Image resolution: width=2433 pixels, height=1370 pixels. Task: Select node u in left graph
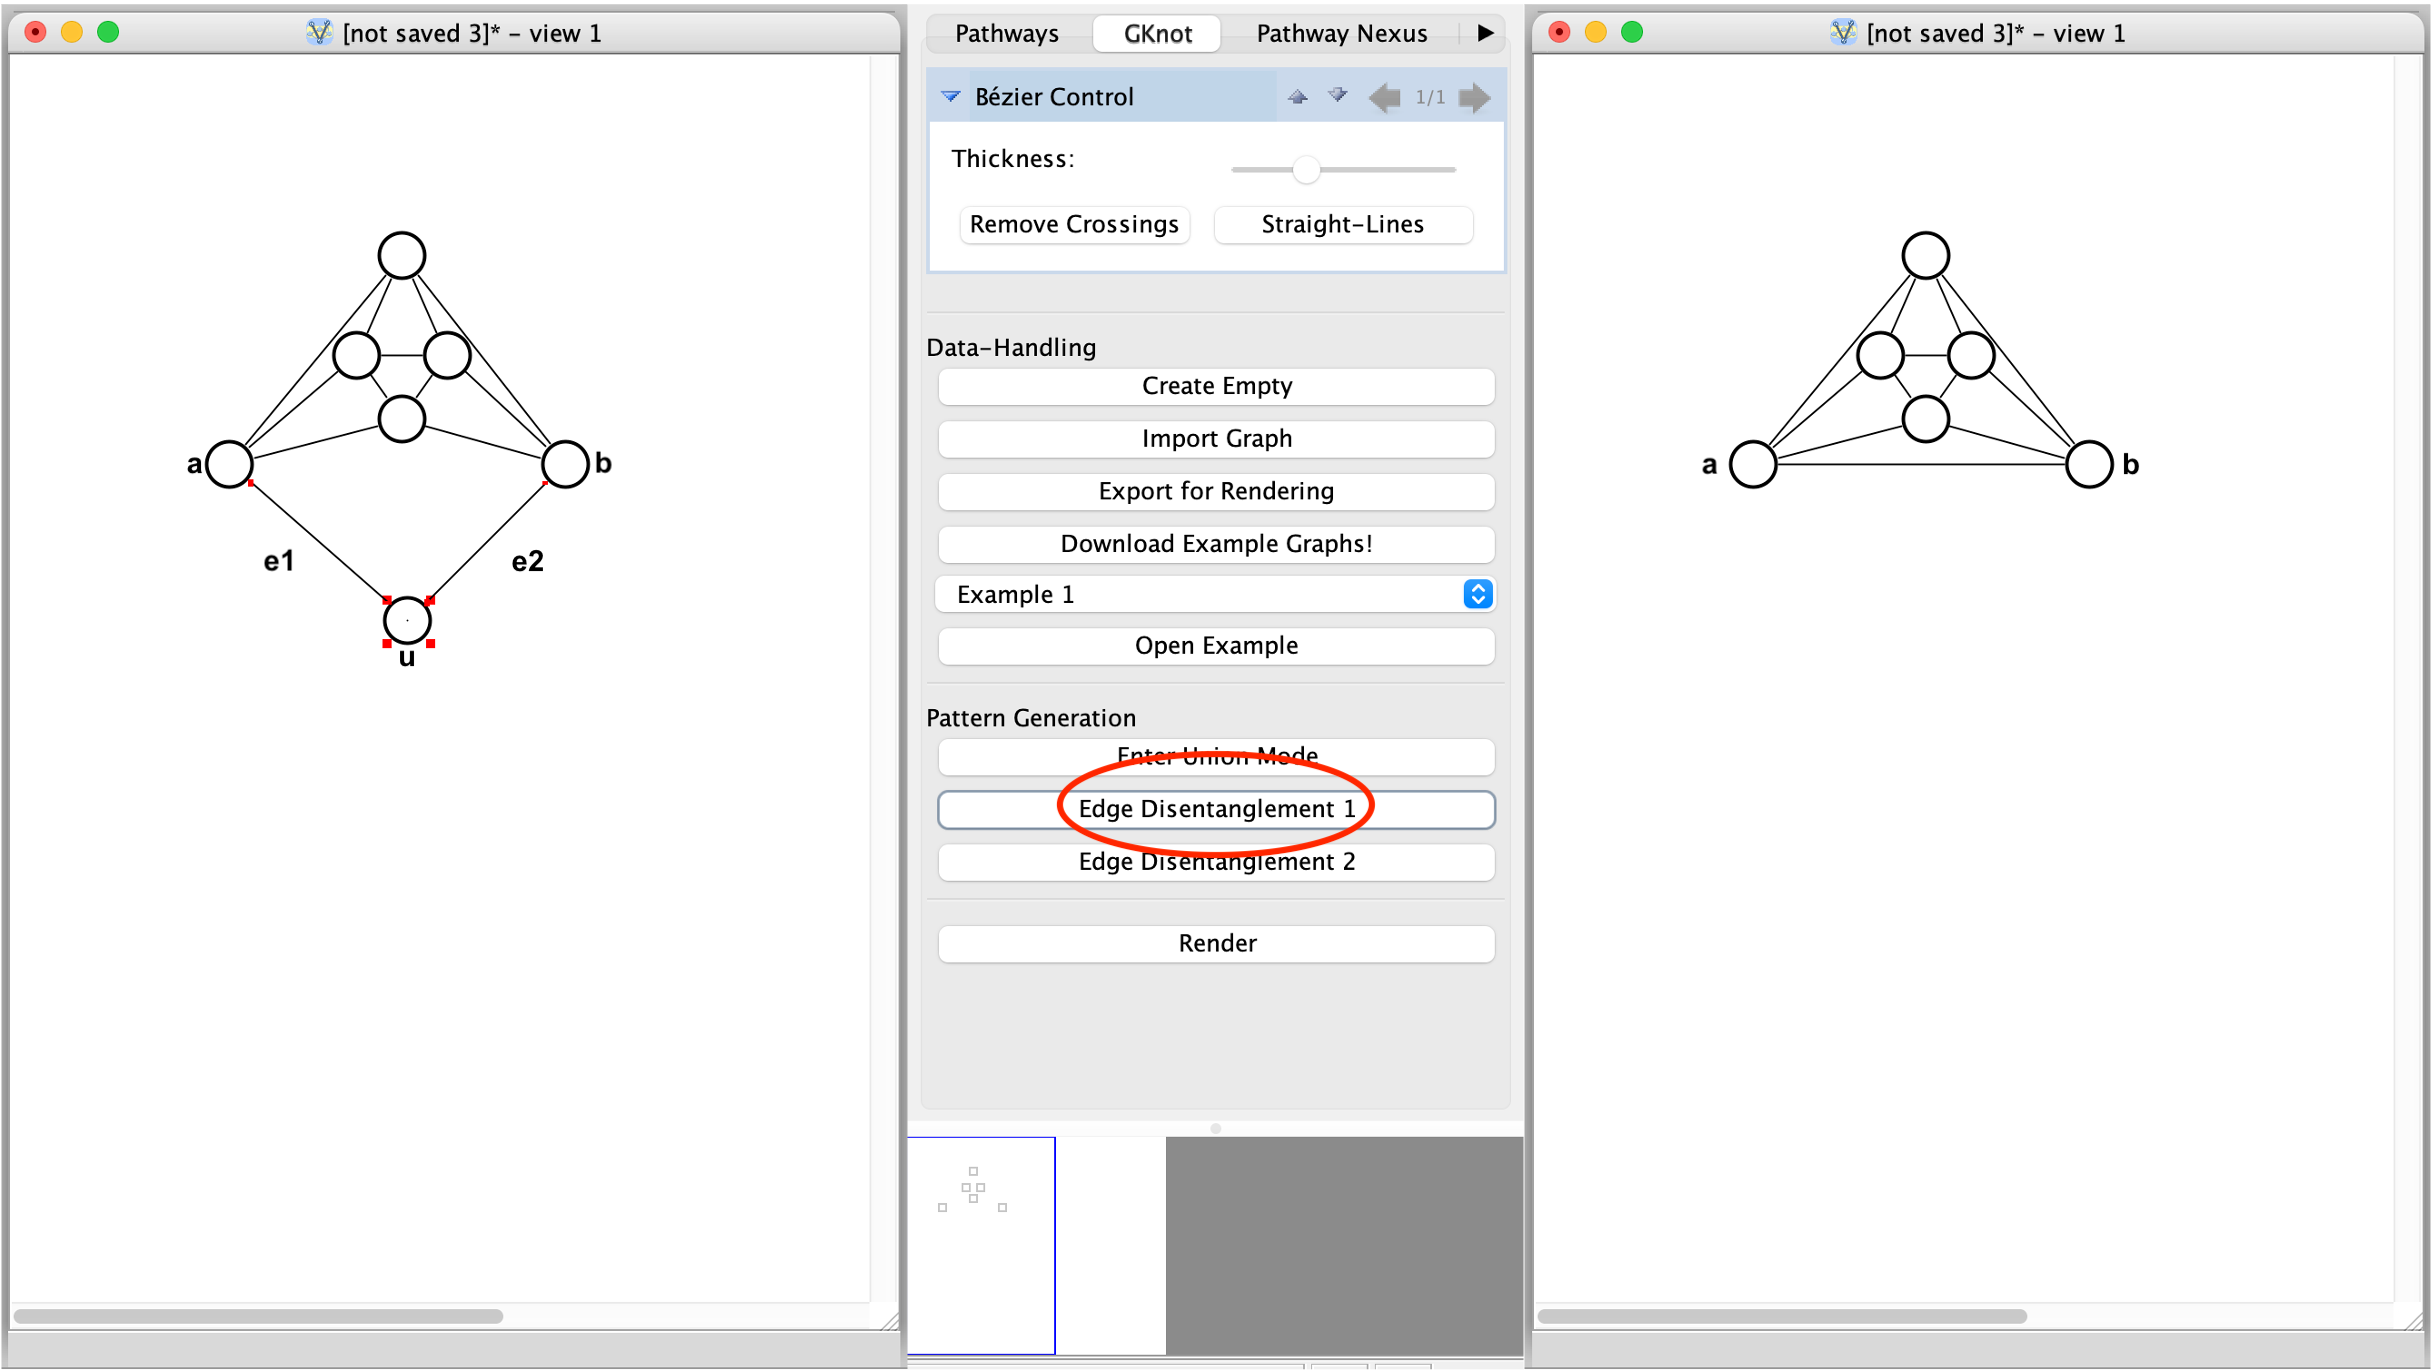pos(407,621)
